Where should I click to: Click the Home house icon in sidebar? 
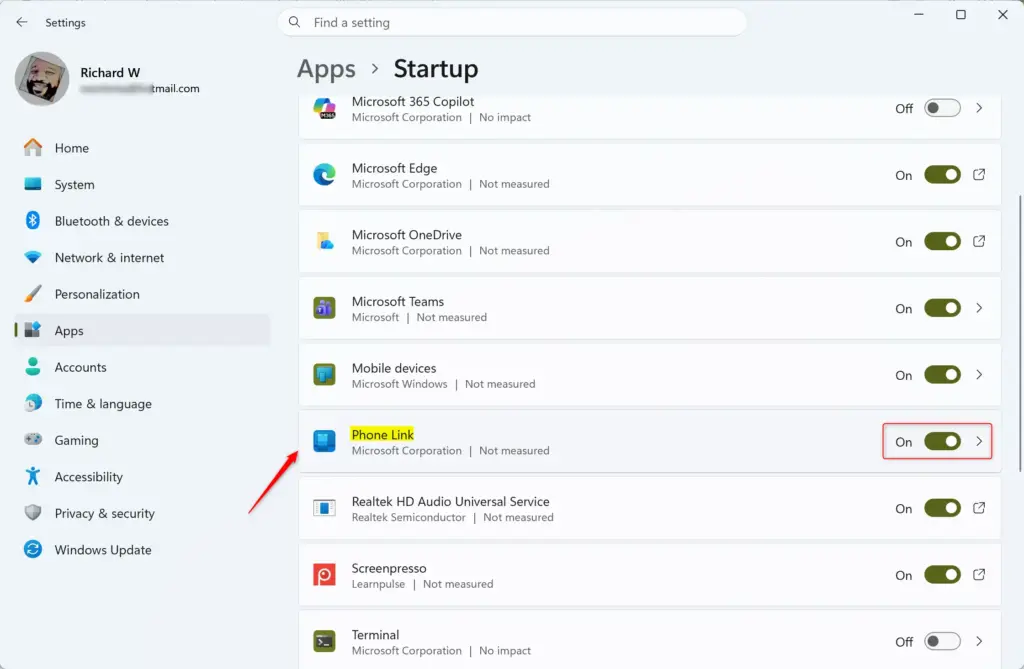click(x=33, y=148)
